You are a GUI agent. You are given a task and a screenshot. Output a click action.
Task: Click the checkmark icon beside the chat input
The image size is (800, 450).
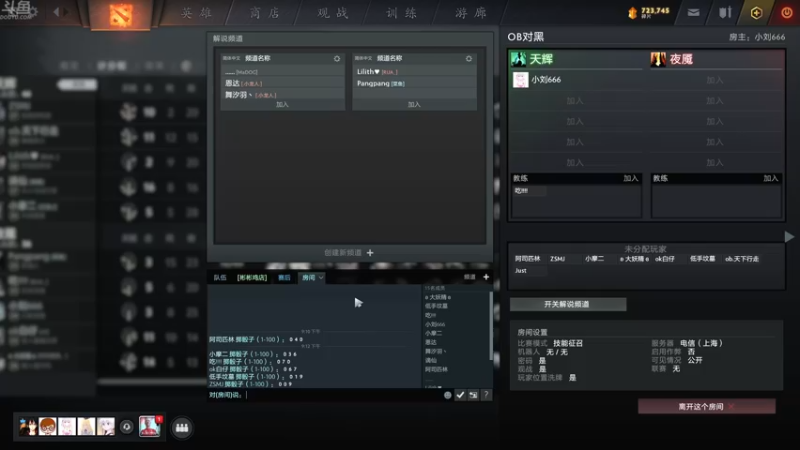coord(460,395)
